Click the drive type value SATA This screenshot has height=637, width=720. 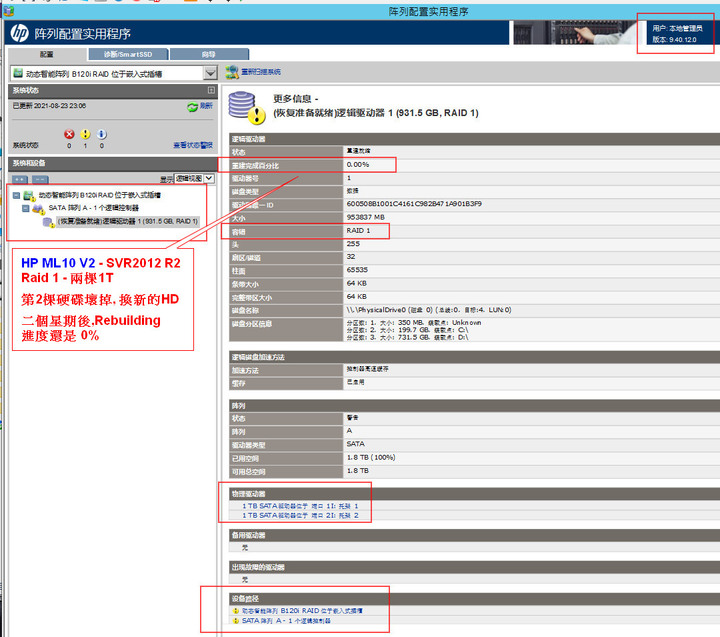(x=355, y=444)
